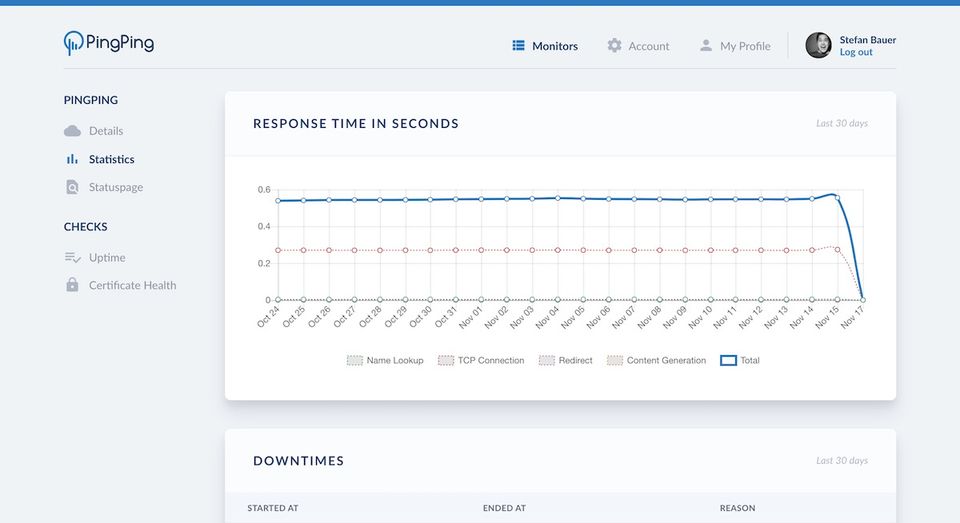The image size is (960, 523).
Task: Click Stefan Bauer's avatar photo
Action: pos(818,45)
